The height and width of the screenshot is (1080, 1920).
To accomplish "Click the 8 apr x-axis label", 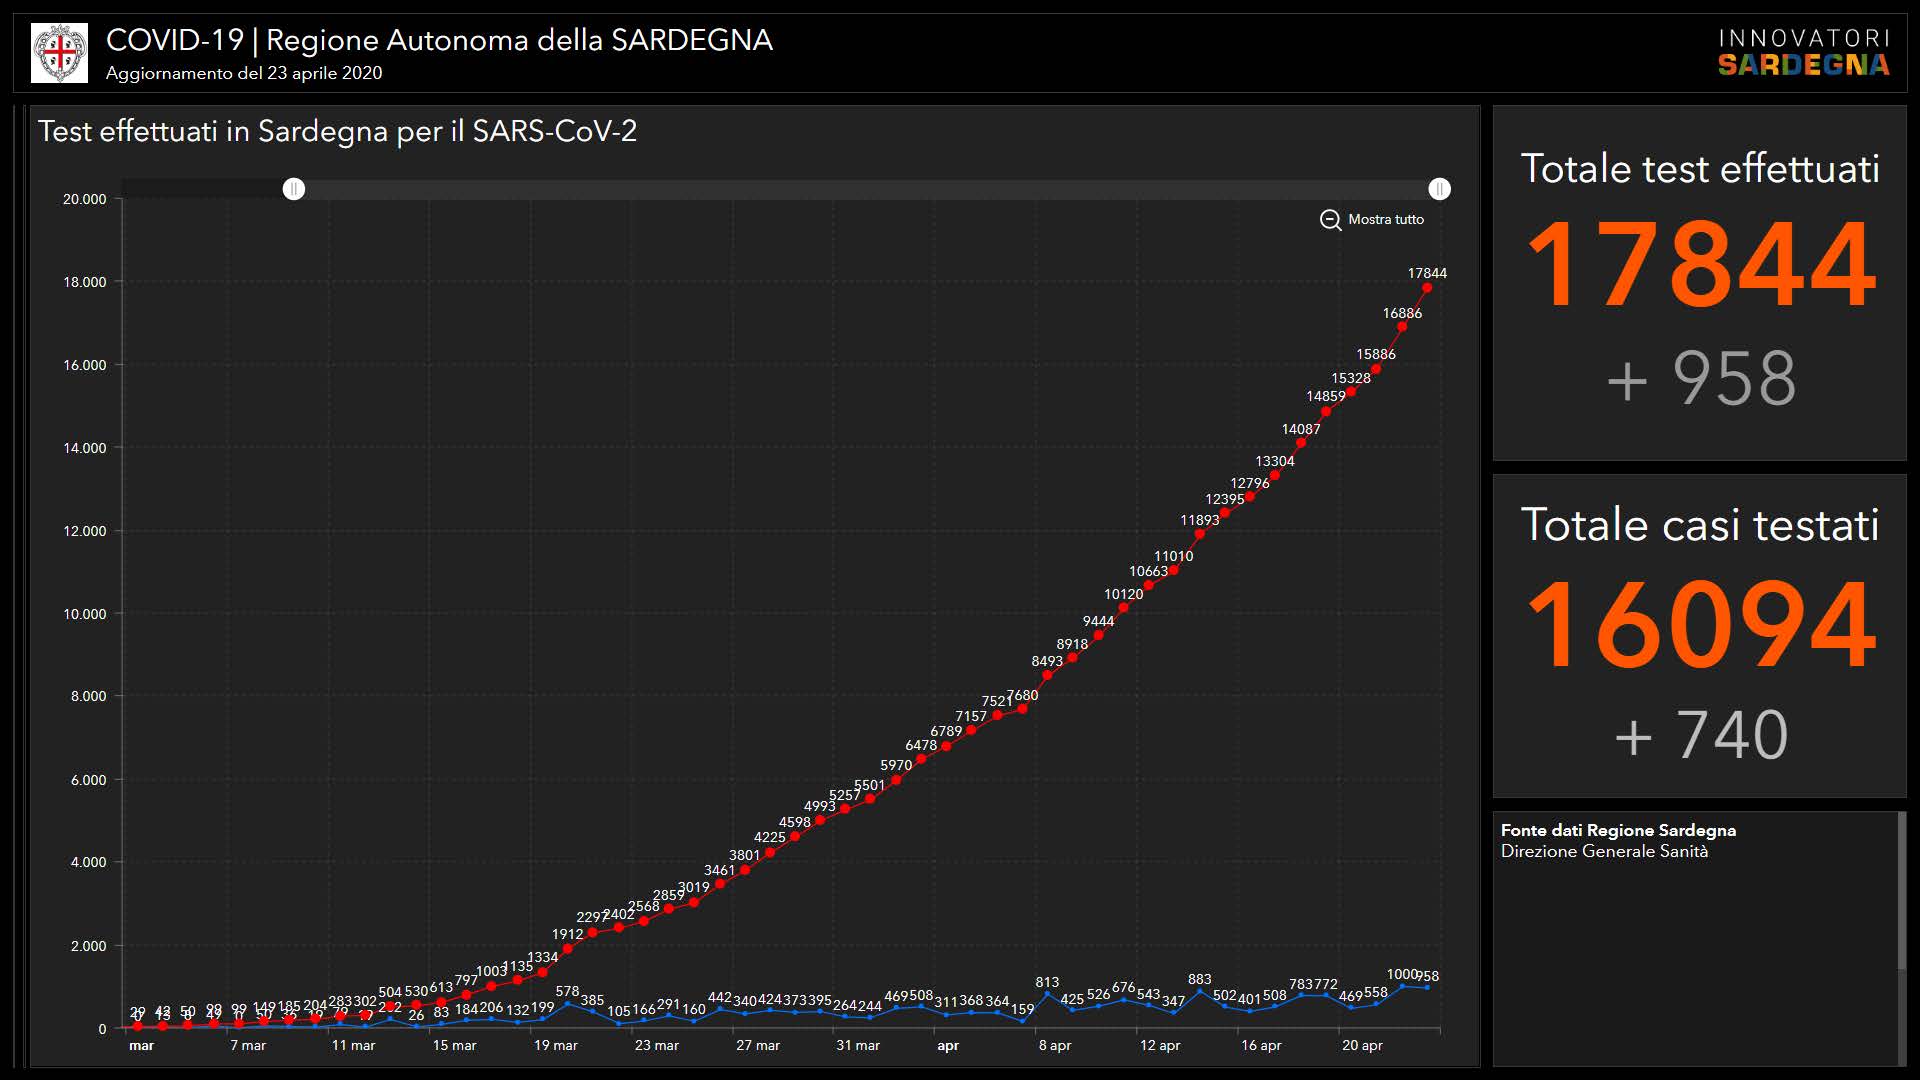I will coord(1054,1045).
